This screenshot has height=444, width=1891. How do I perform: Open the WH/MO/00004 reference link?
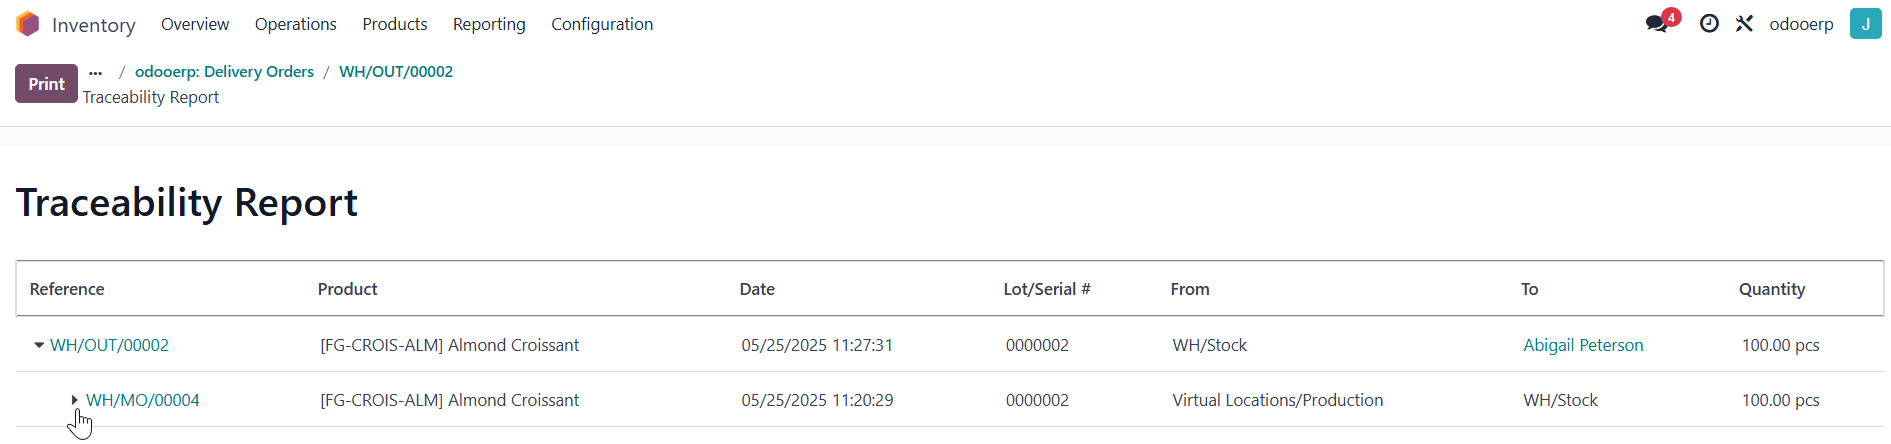pos(142,400)
